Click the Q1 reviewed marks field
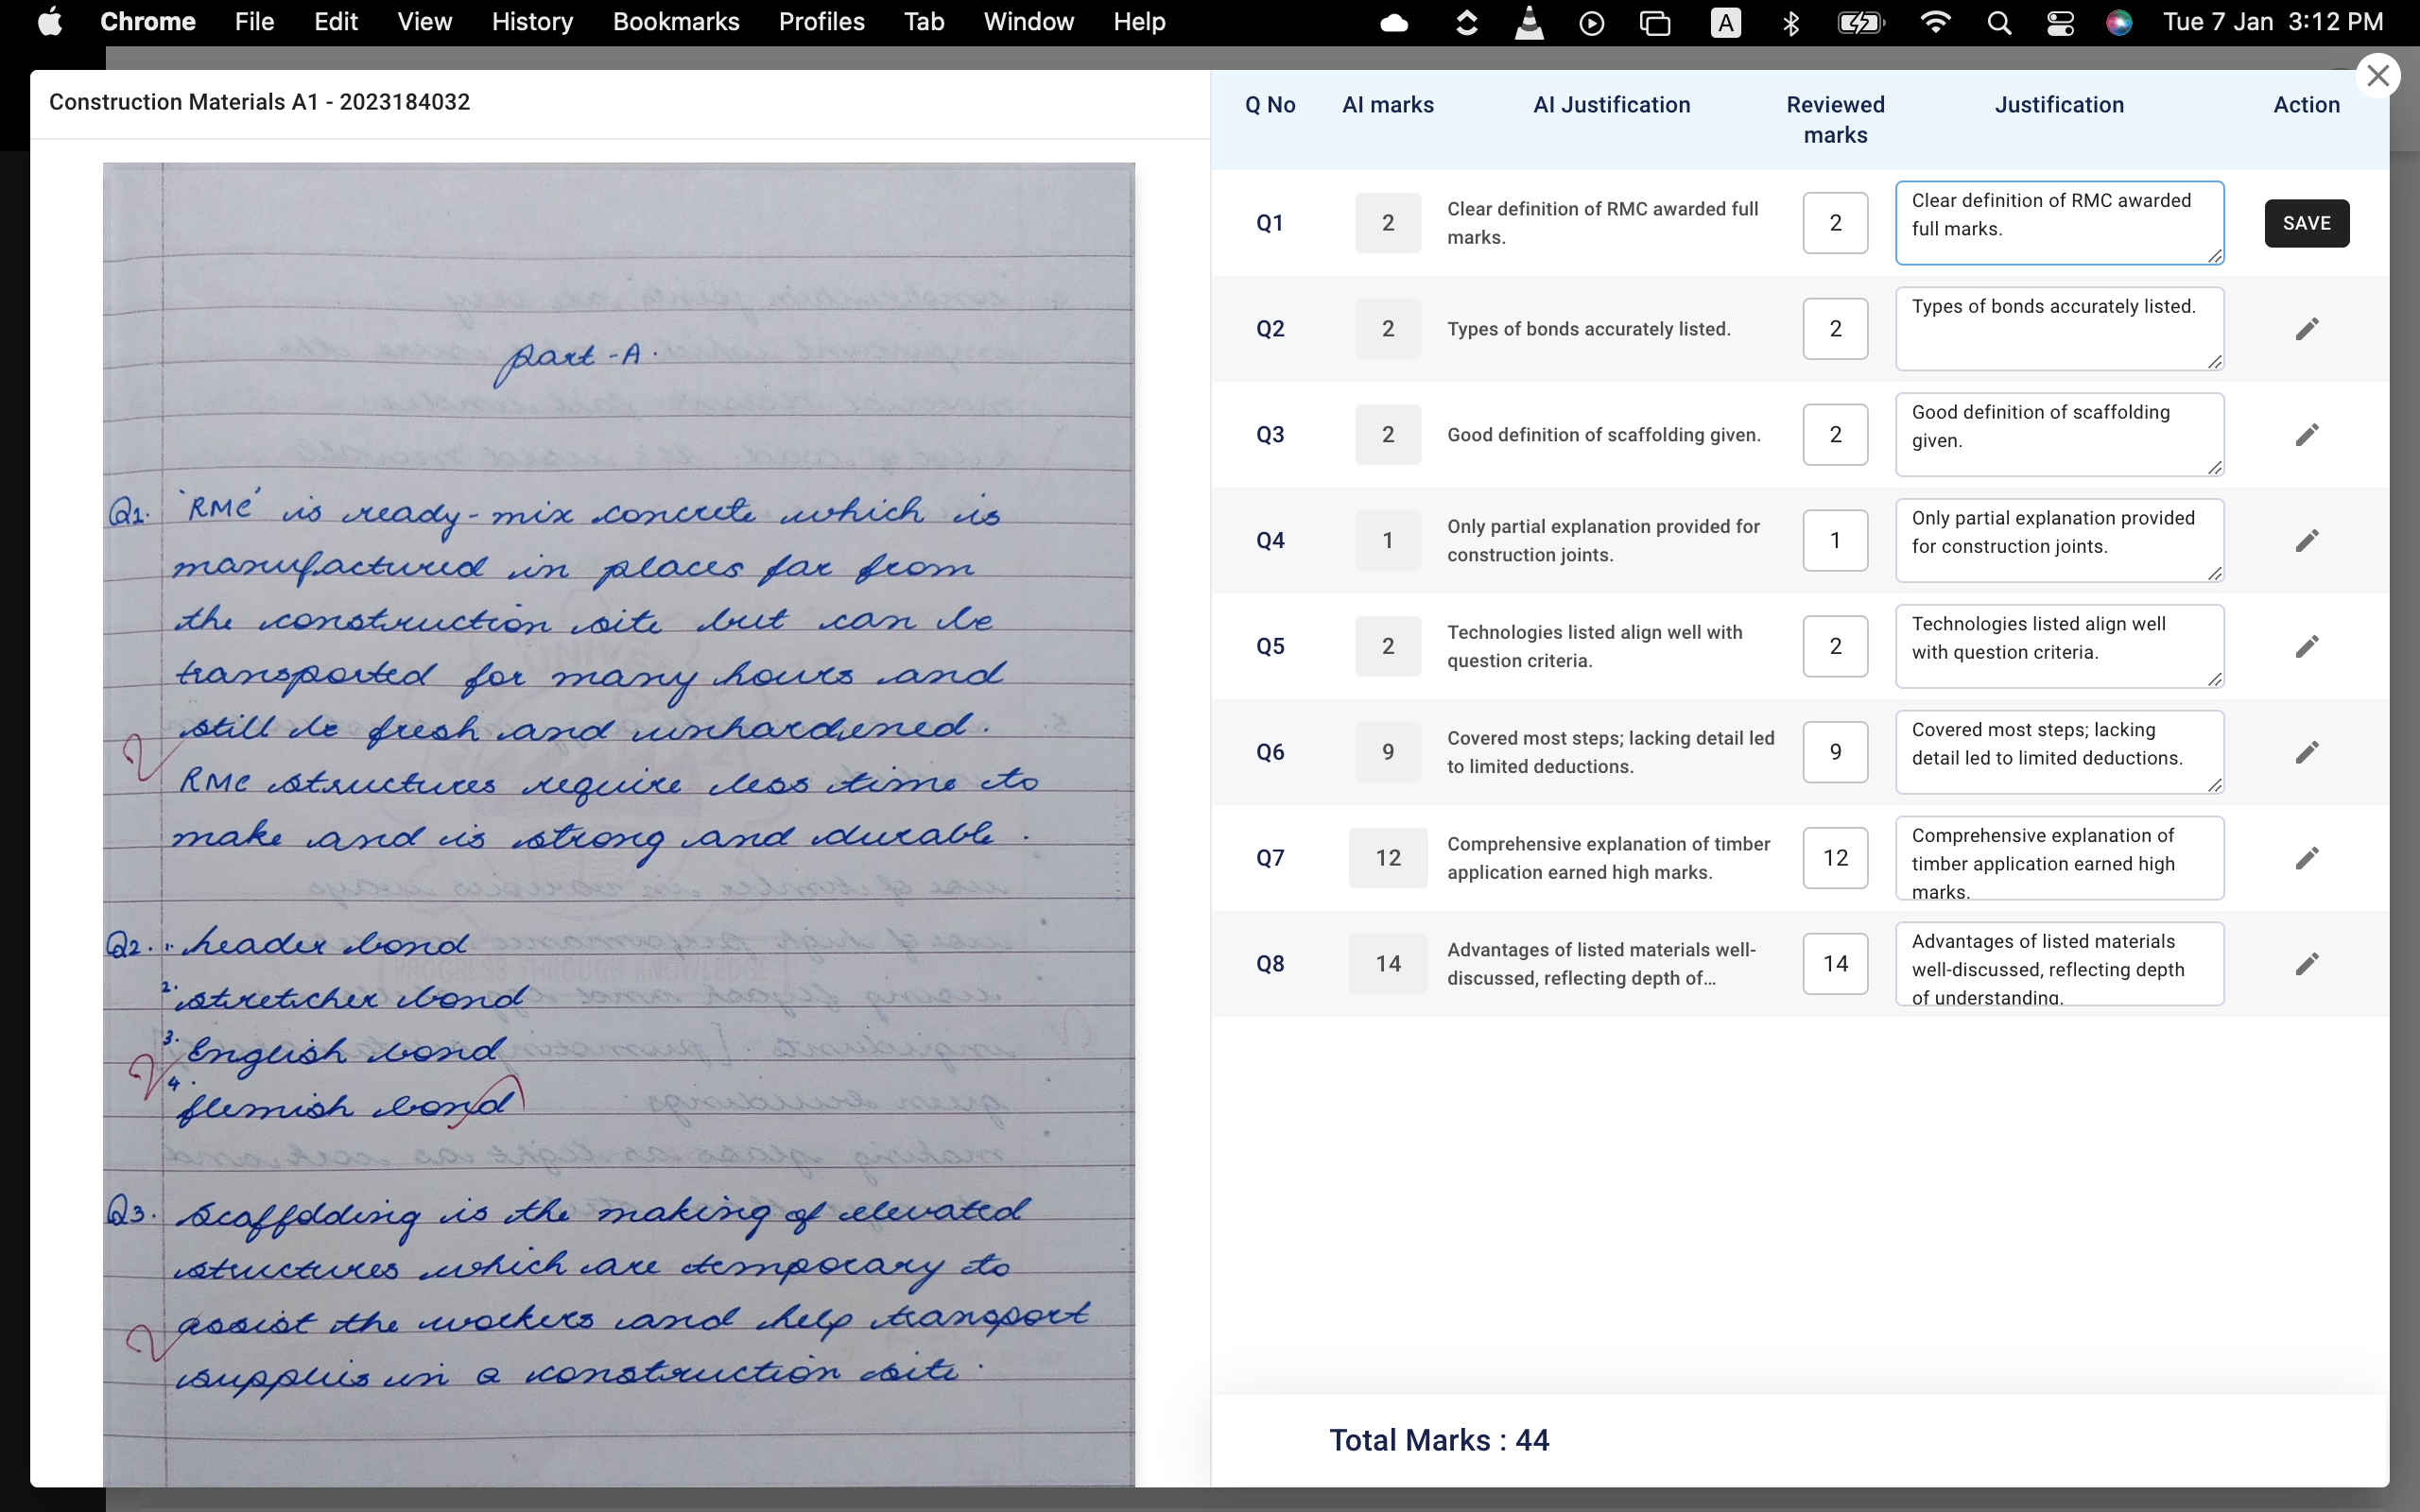Screen dimensions: 2420x1512 1835,223
